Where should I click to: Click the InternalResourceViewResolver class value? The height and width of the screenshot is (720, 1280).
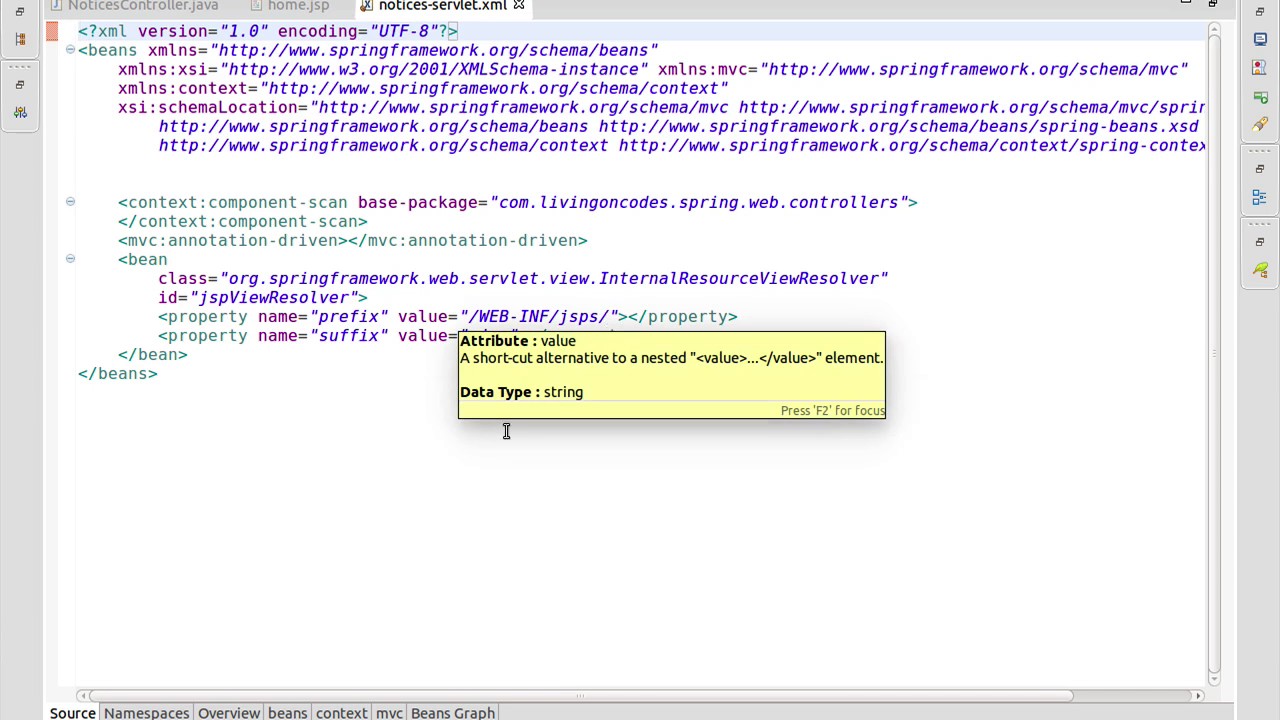point(553,278)
